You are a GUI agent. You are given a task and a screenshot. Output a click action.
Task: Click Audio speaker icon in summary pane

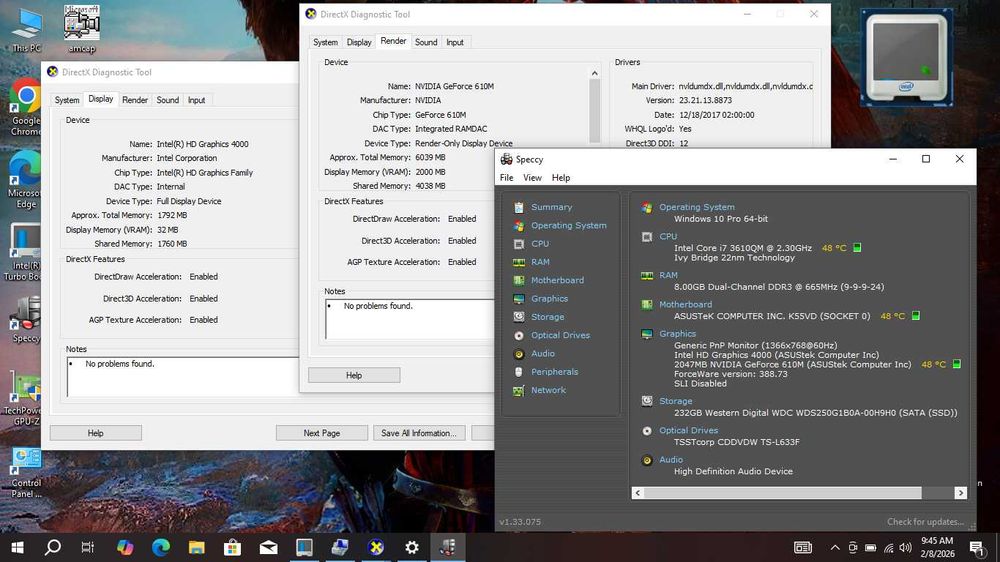pos(647,461)
